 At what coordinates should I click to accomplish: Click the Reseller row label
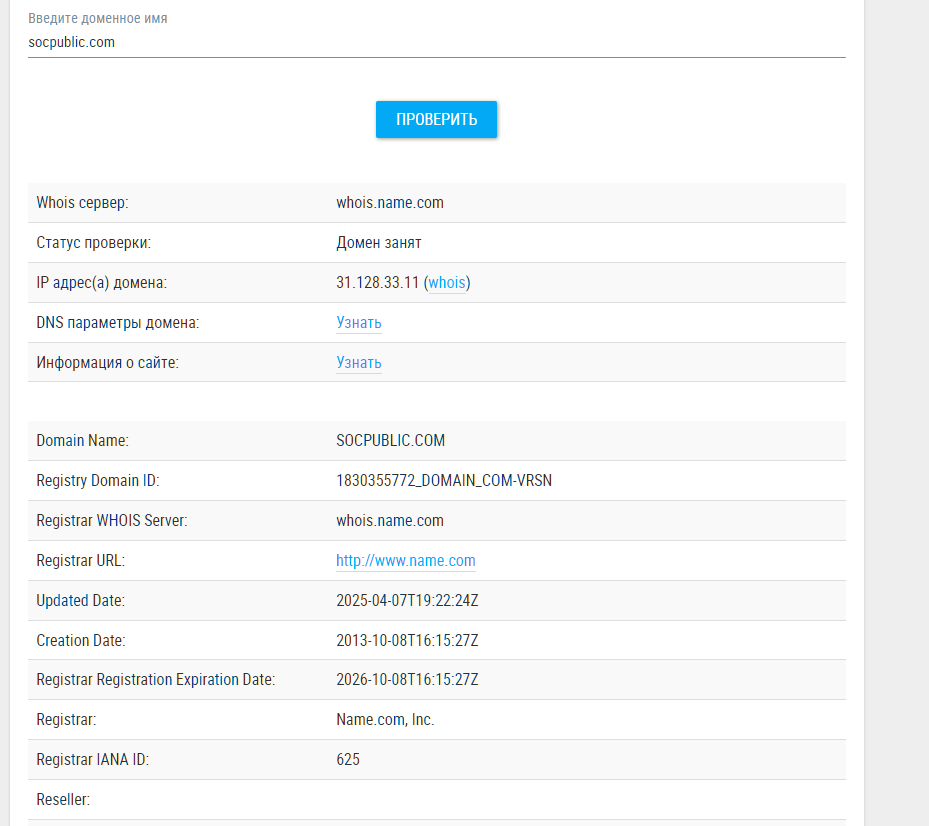coord(63,800)
